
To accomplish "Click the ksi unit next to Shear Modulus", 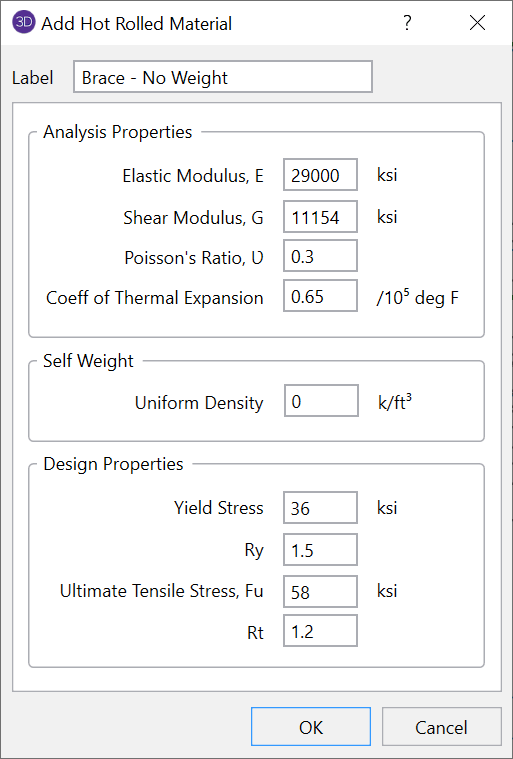I will [x=387, y=216].
